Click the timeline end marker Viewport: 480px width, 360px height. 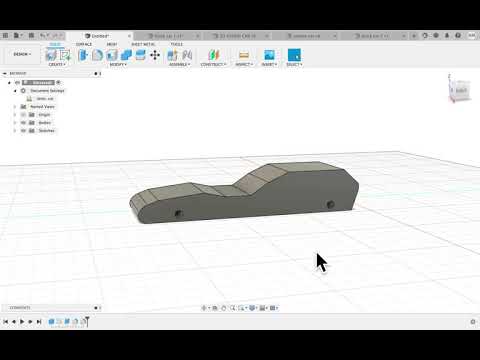pyautogui.click(x=87, y=321)
